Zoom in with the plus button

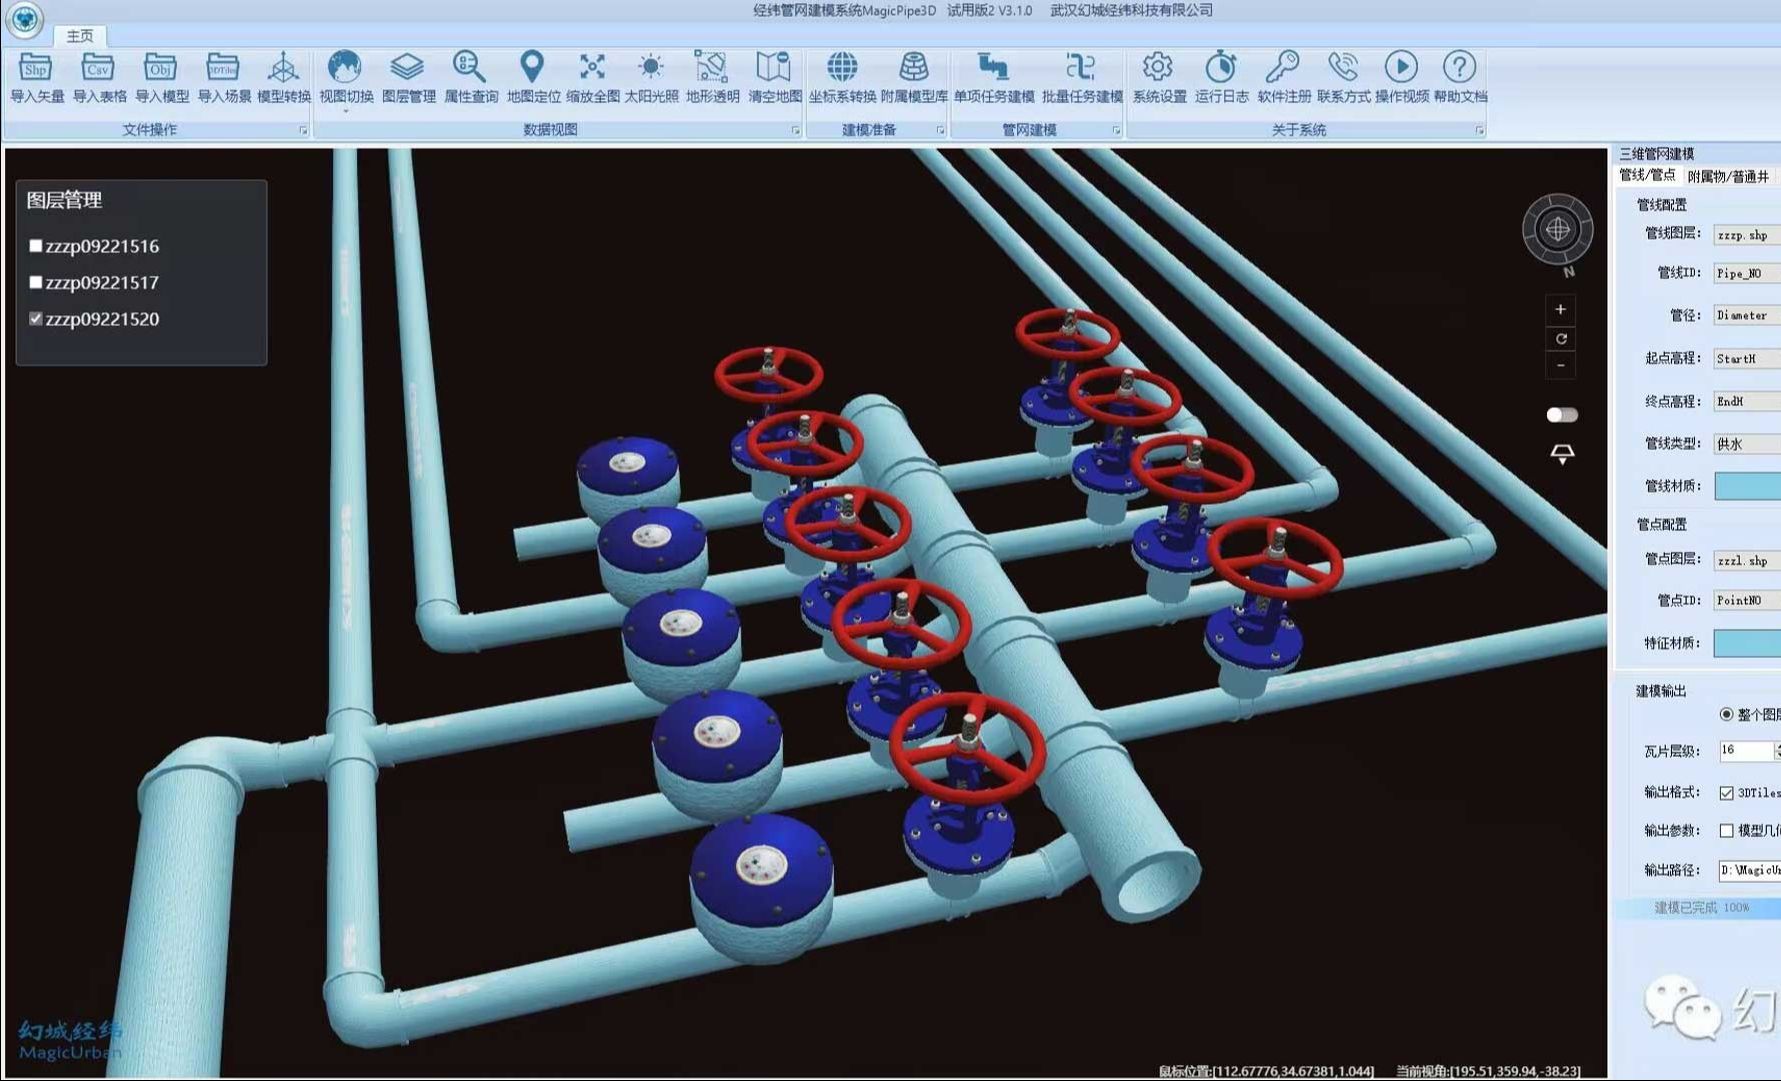(x=1560, y=309)
